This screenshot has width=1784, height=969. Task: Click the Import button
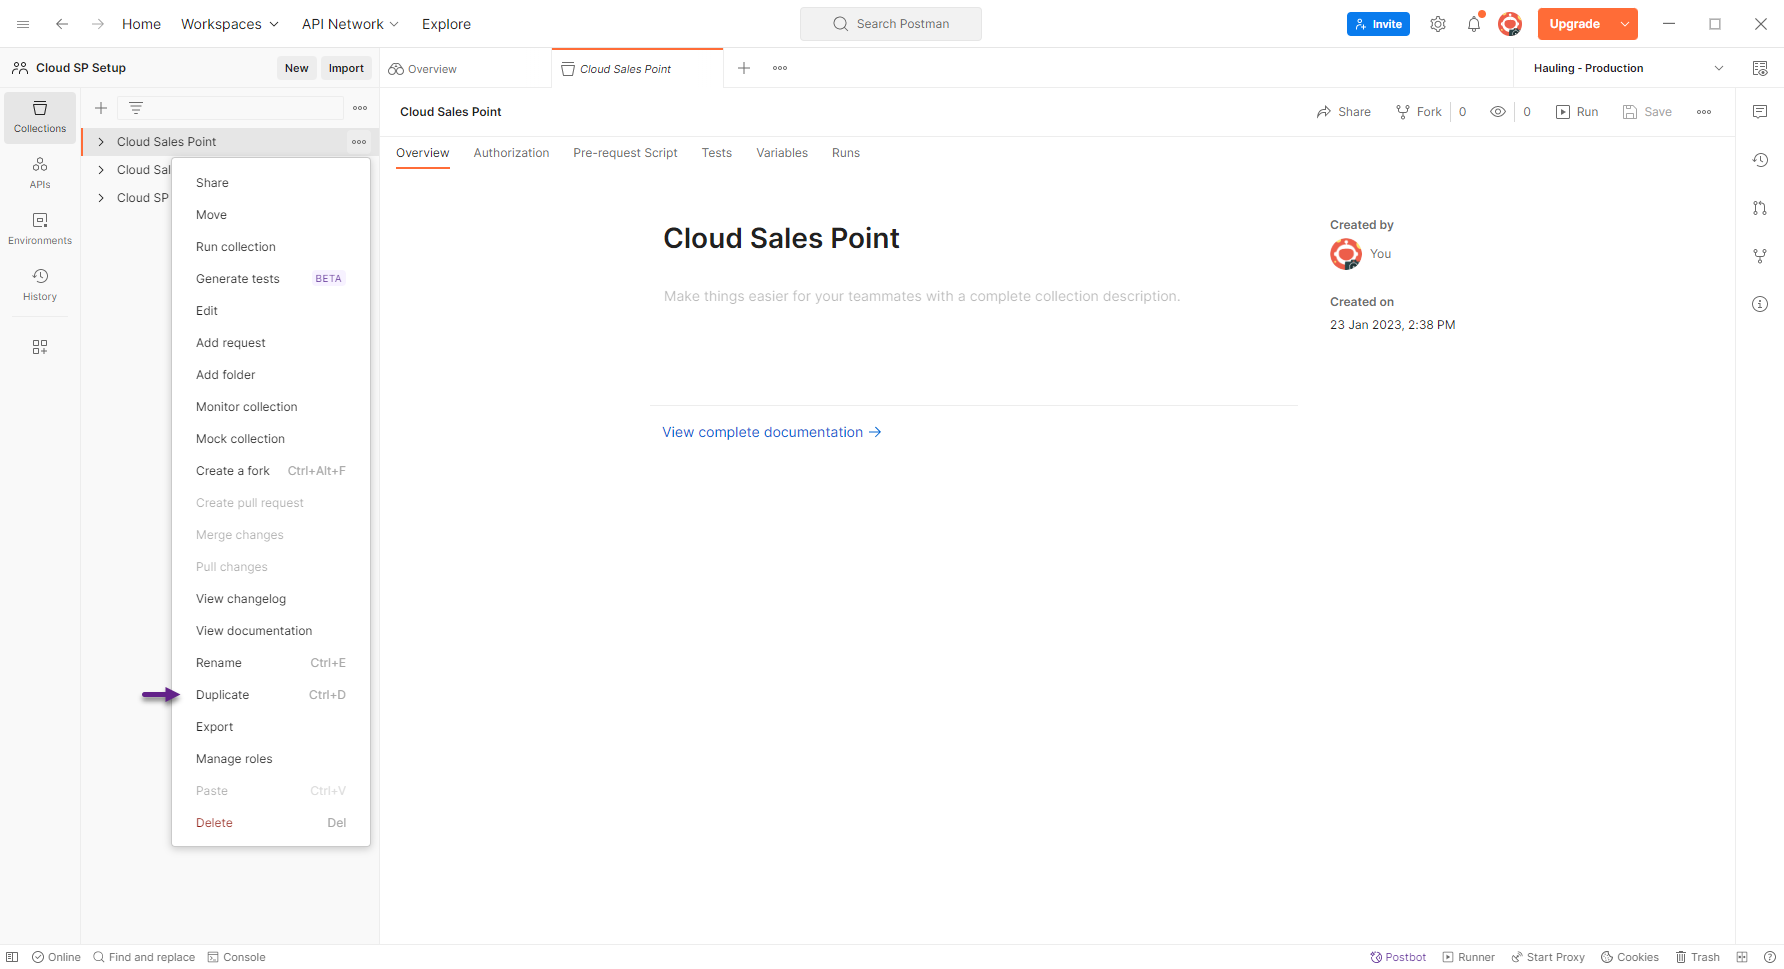click(346, 68)
